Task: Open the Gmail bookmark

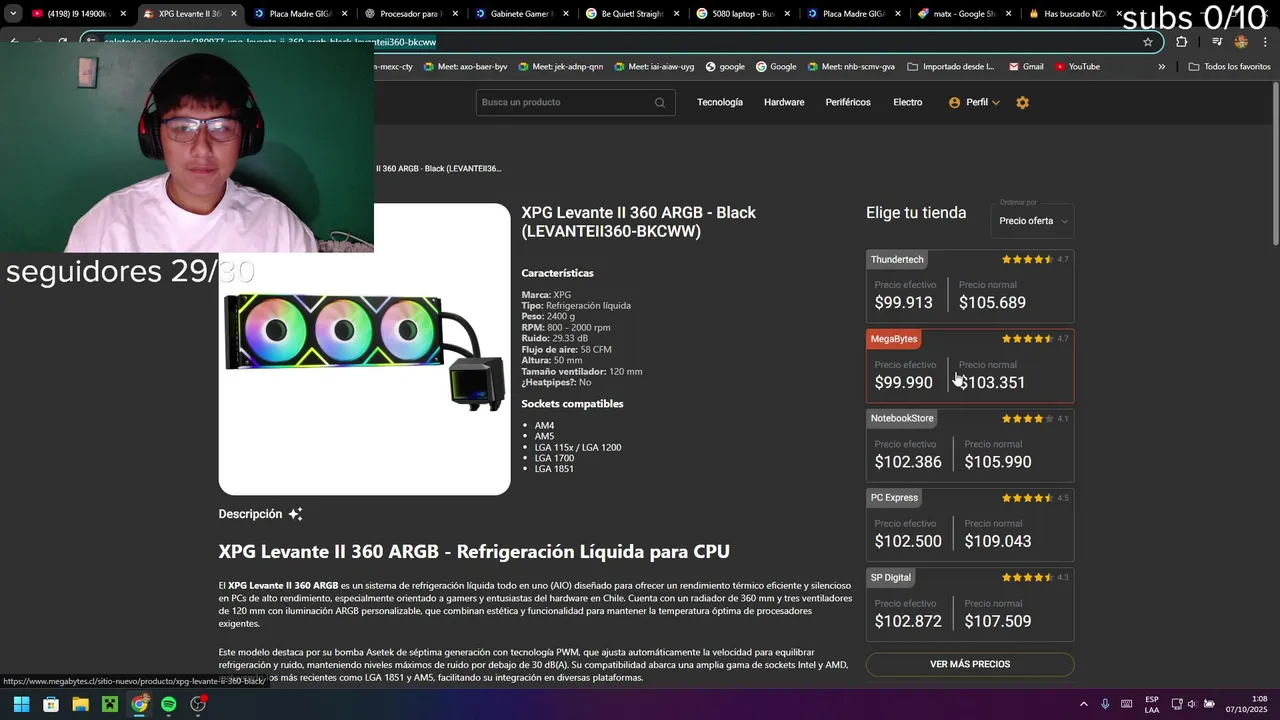Action: (x=1026, y=67)
